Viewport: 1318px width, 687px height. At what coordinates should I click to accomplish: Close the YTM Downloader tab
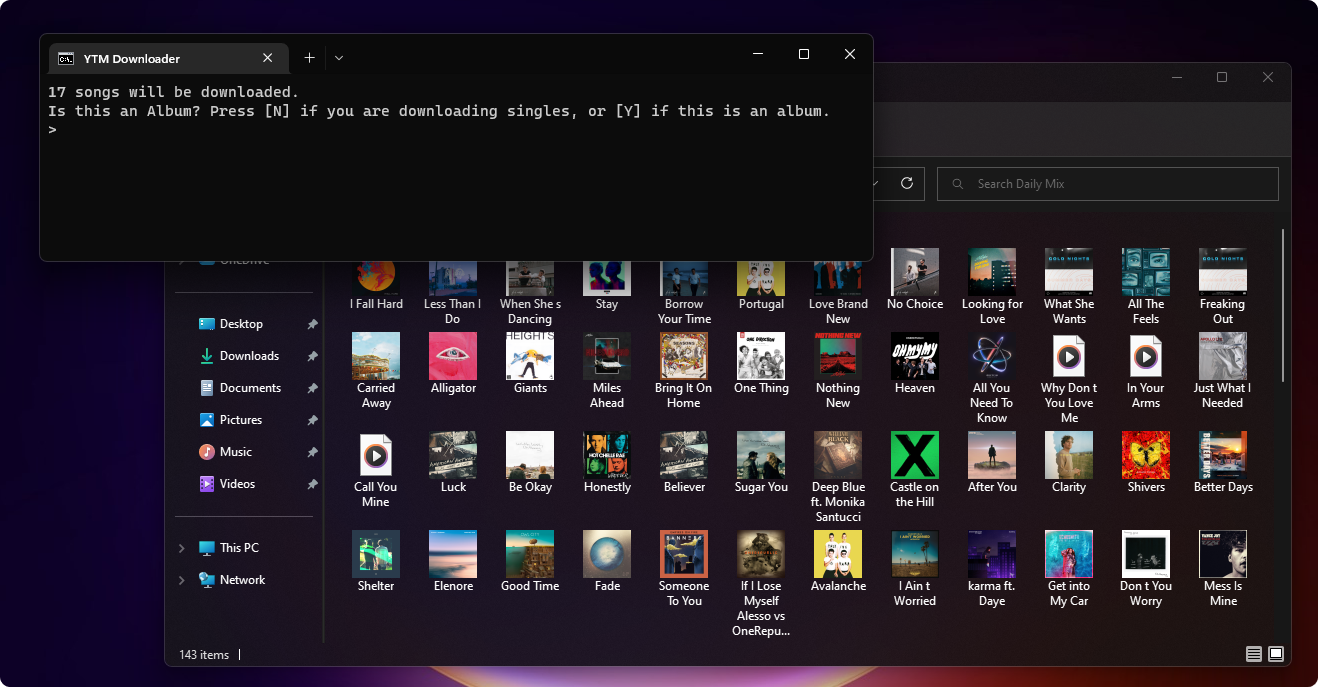click(x=267, y=58)
